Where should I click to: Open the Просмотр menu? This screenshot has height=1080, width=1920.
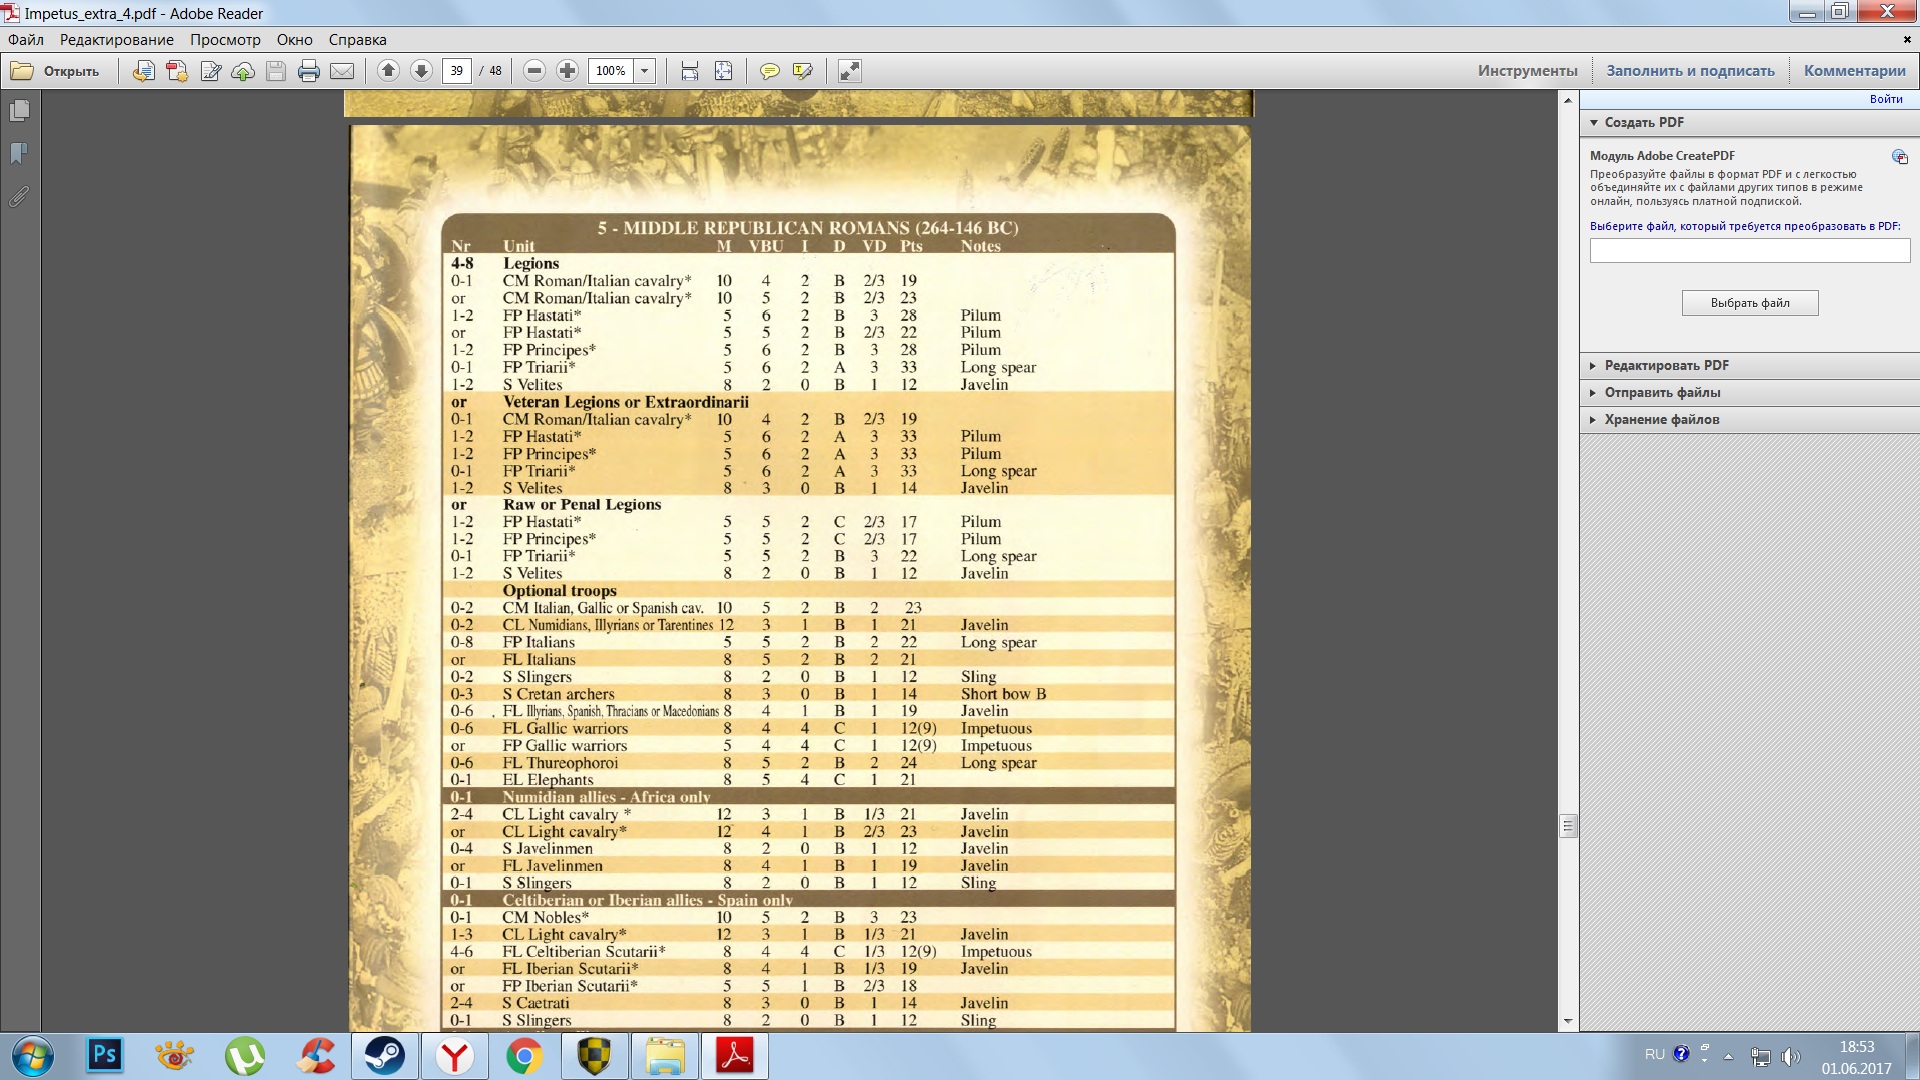tap(225, 40)
